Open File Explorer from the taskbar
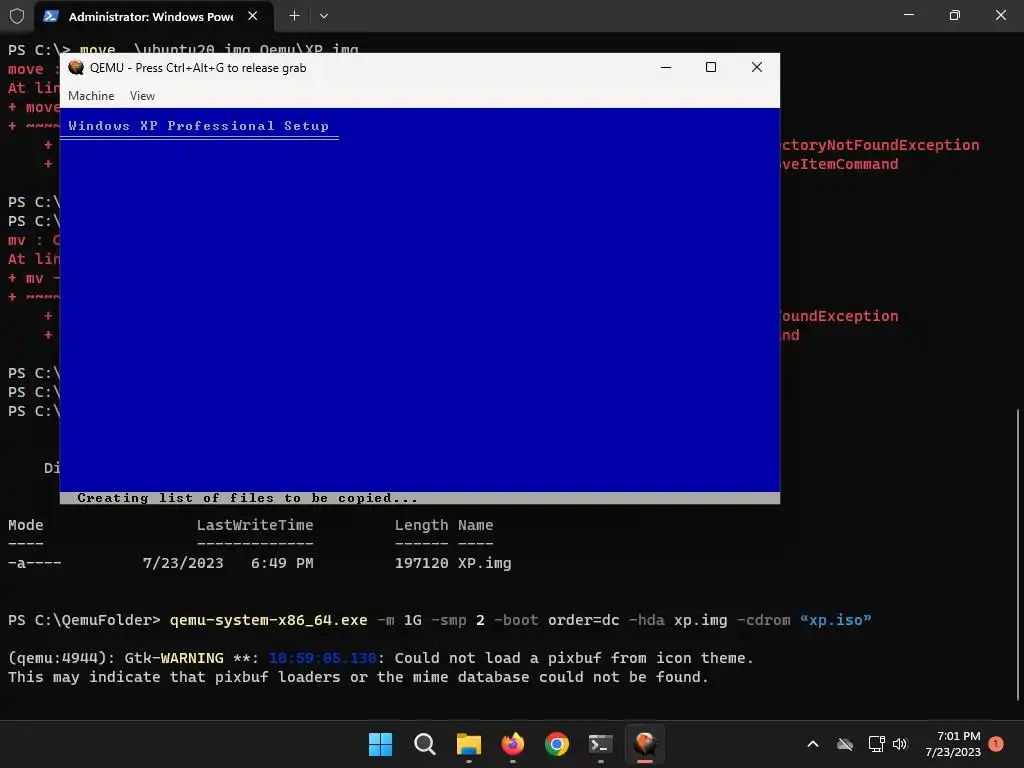 click(x=468, y=744)
